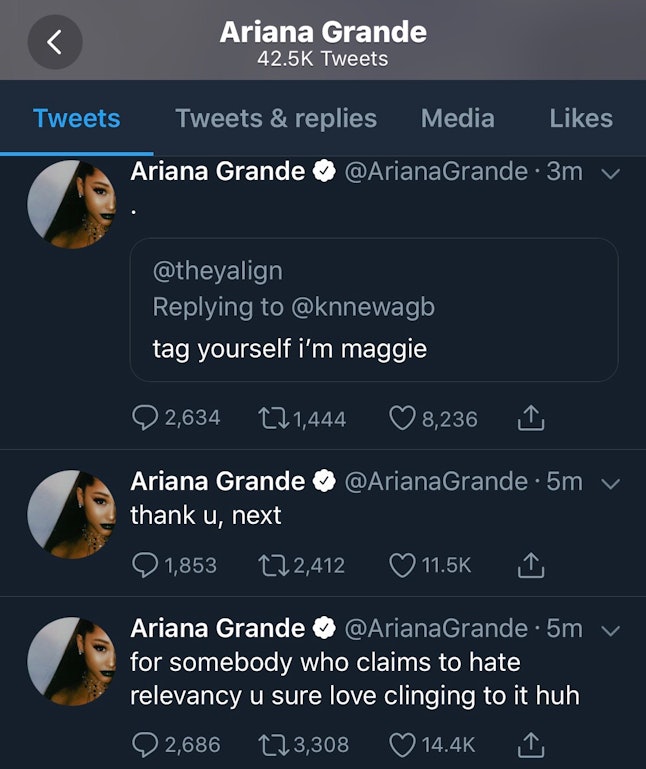This screenshot has width=646, height=769.
Task: Share the 'thank u, next' tweet
Action: coord(530,565)
